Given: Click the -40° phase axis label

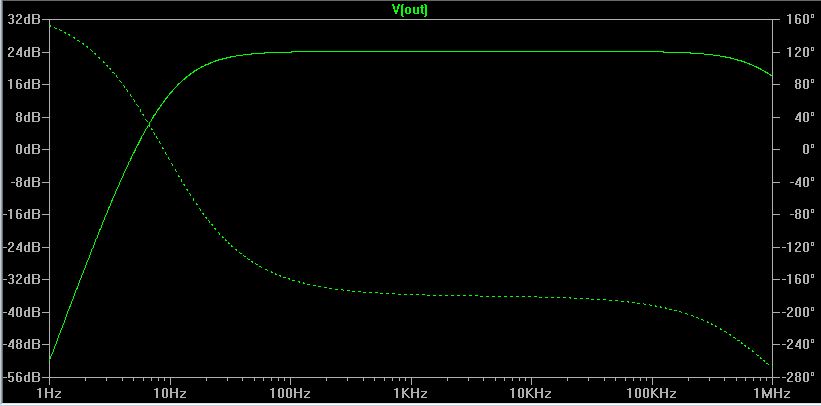Looking at the screenshot, I should click(x=802, y=182).
